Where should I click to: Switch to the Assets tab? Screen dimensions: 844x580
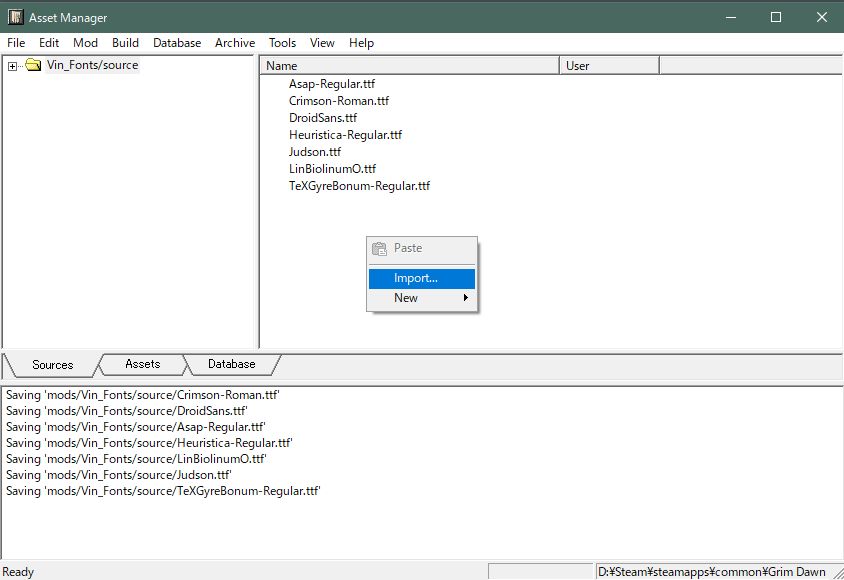point(142,364)
